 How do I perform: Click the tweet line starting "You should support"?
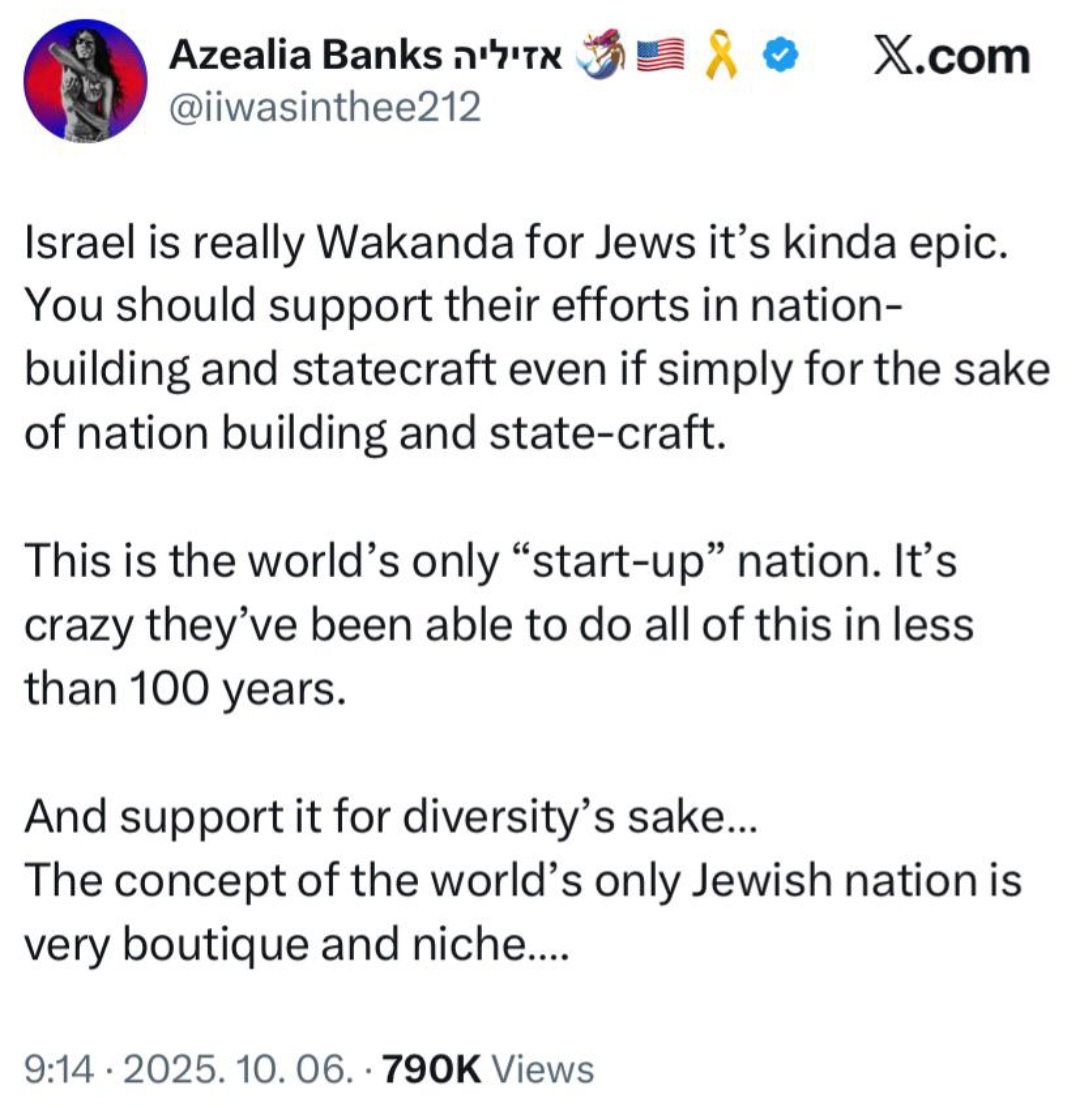point(463,306)
